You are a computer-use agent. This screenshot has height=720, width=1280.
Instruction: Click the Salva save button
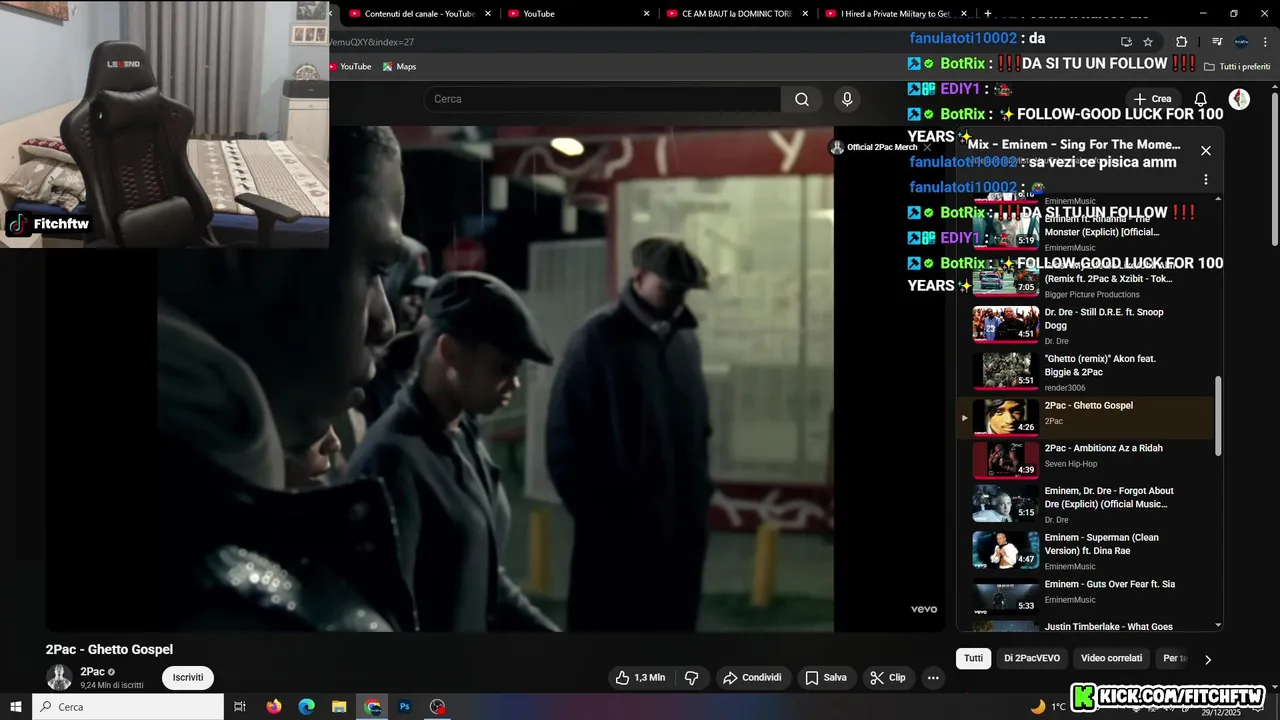pyautogui.click(x=826, y=677)
